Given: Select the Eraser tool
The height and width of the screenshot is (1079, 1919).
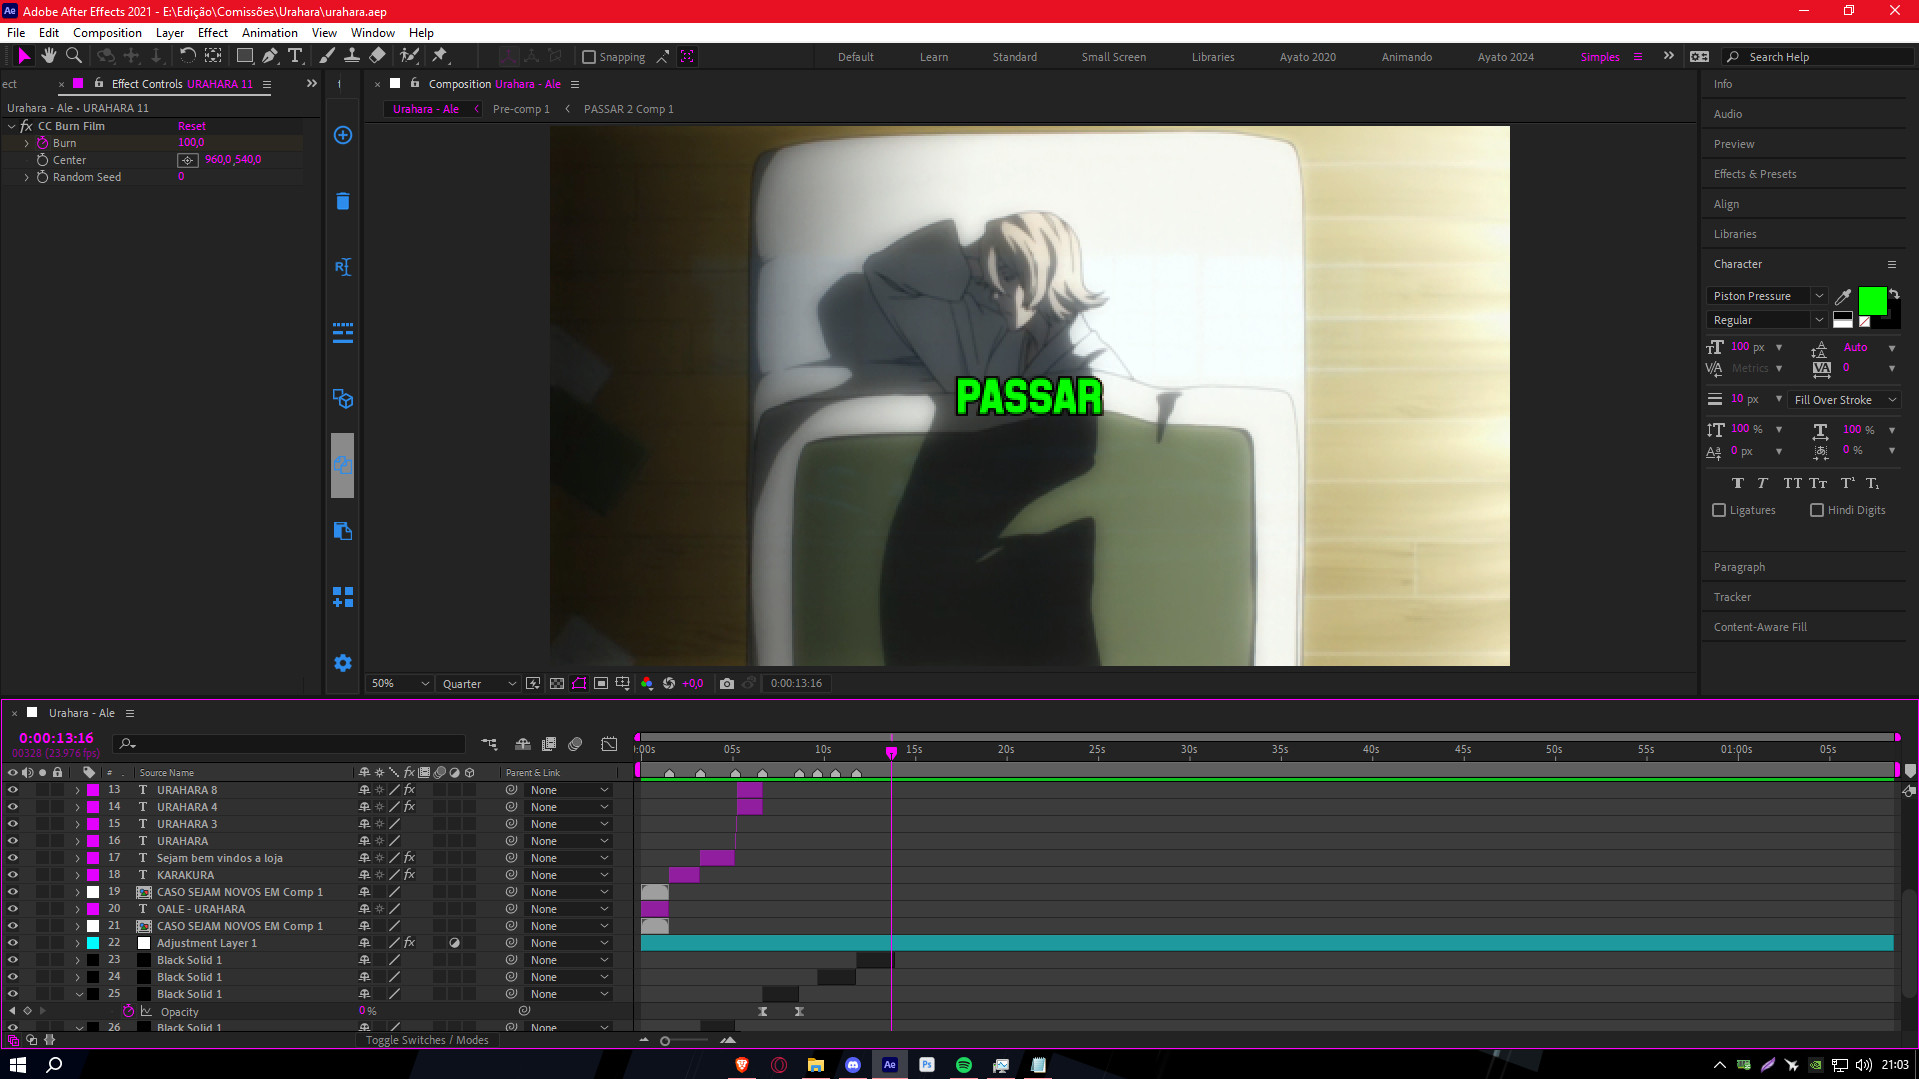Looking at the screenshot, I should [x=377, y=56].
